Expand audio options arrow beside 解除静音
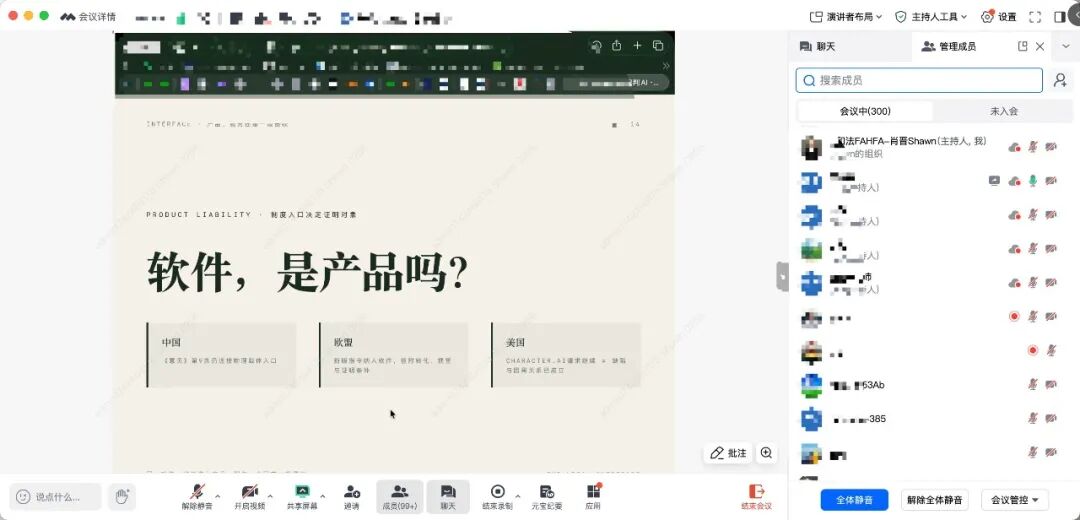This screenshot has width=1080, height=520. click(x=218, y=496)
